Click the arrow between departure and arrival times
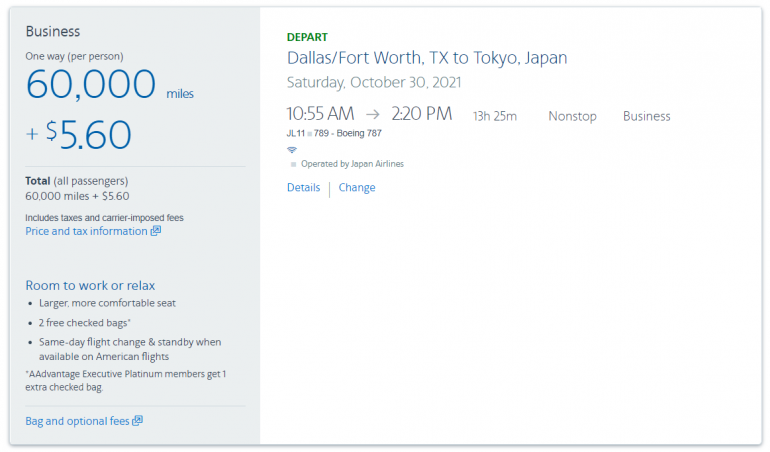 tap(372, 114)
